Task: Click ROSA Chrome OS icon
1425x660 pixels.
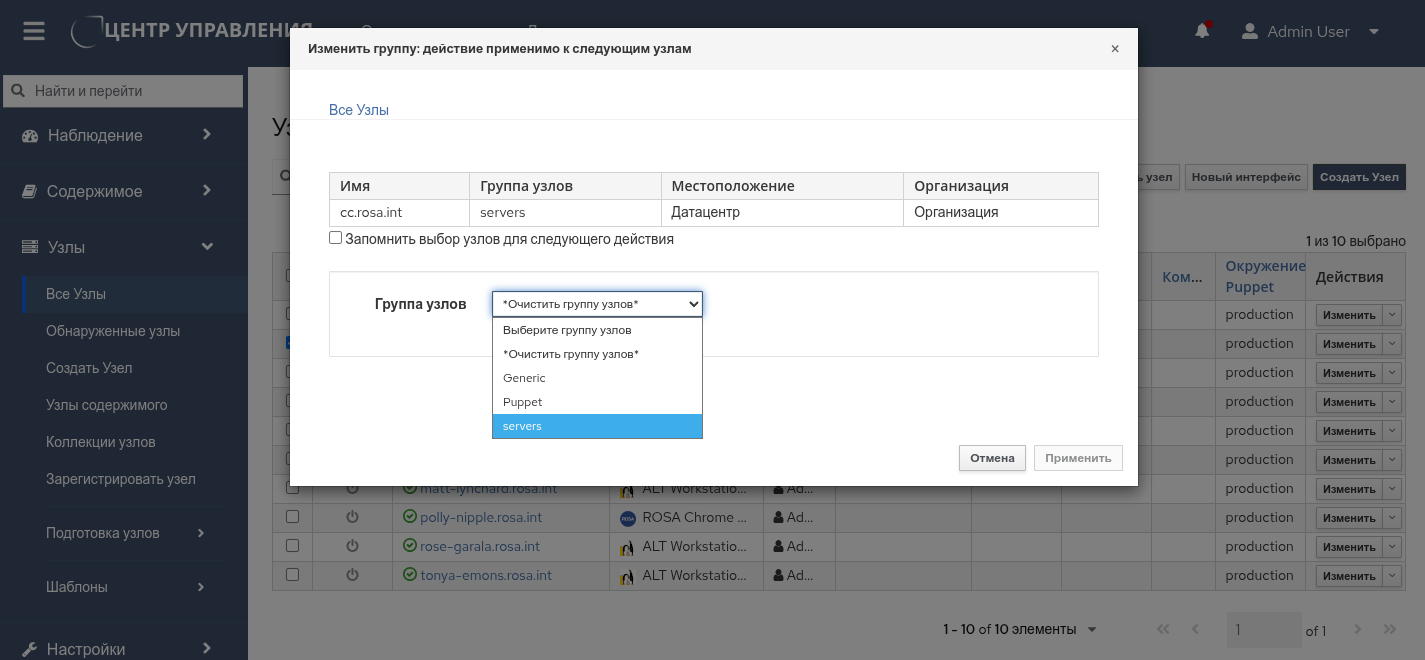Action: [628, 518]
